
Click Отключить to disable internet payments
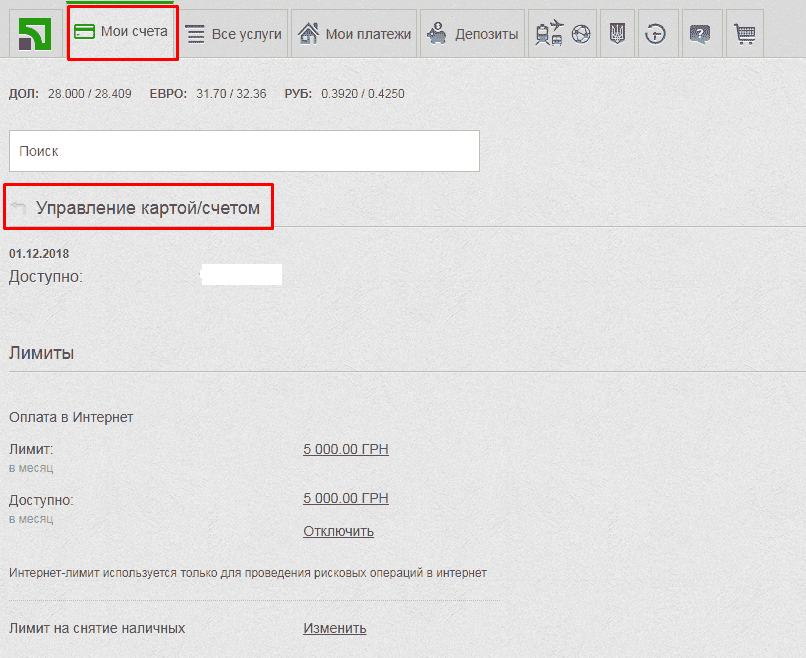tap(338, 531)
